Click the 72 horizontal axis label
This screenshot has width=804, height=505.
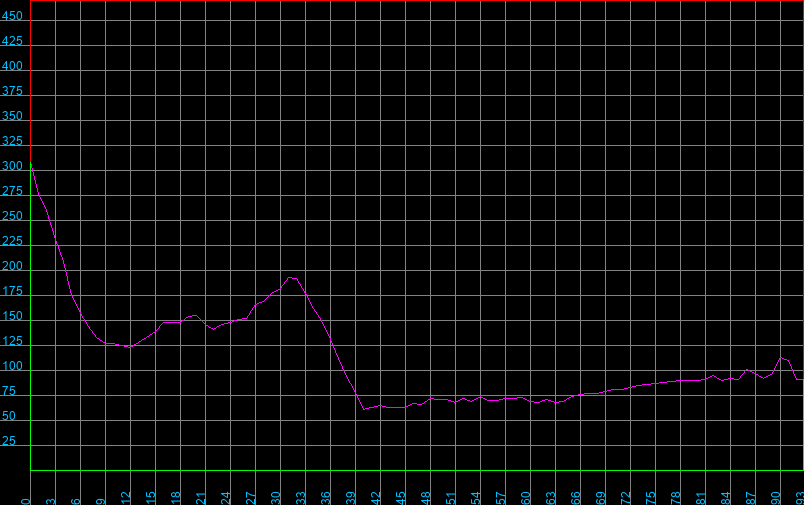(626, 498)
